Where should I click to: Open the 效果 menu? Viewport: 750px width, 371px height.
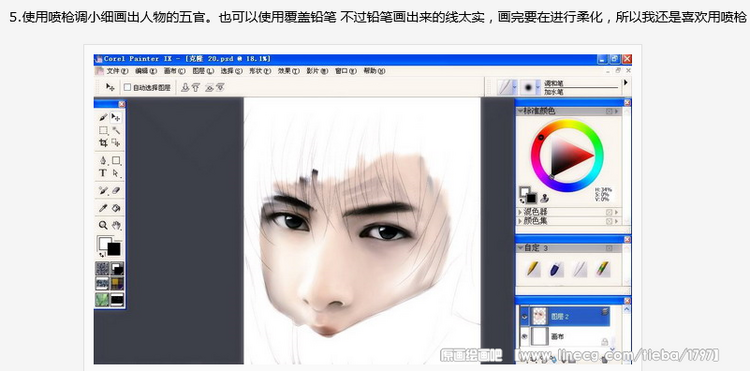[288, 71]
